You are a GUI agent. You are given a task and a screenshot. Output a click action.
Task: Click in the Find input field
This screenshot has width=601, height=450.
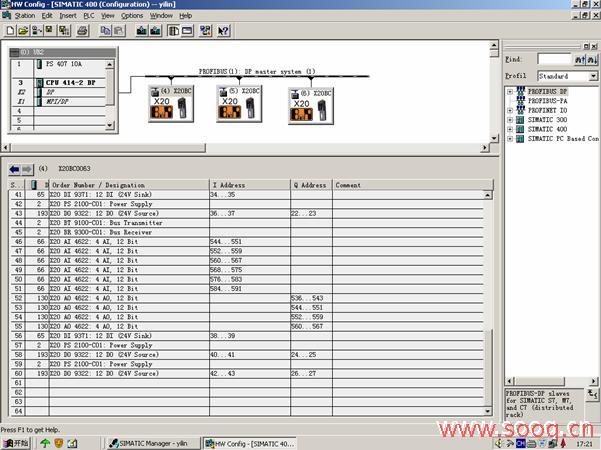click(x=557, y=60)
